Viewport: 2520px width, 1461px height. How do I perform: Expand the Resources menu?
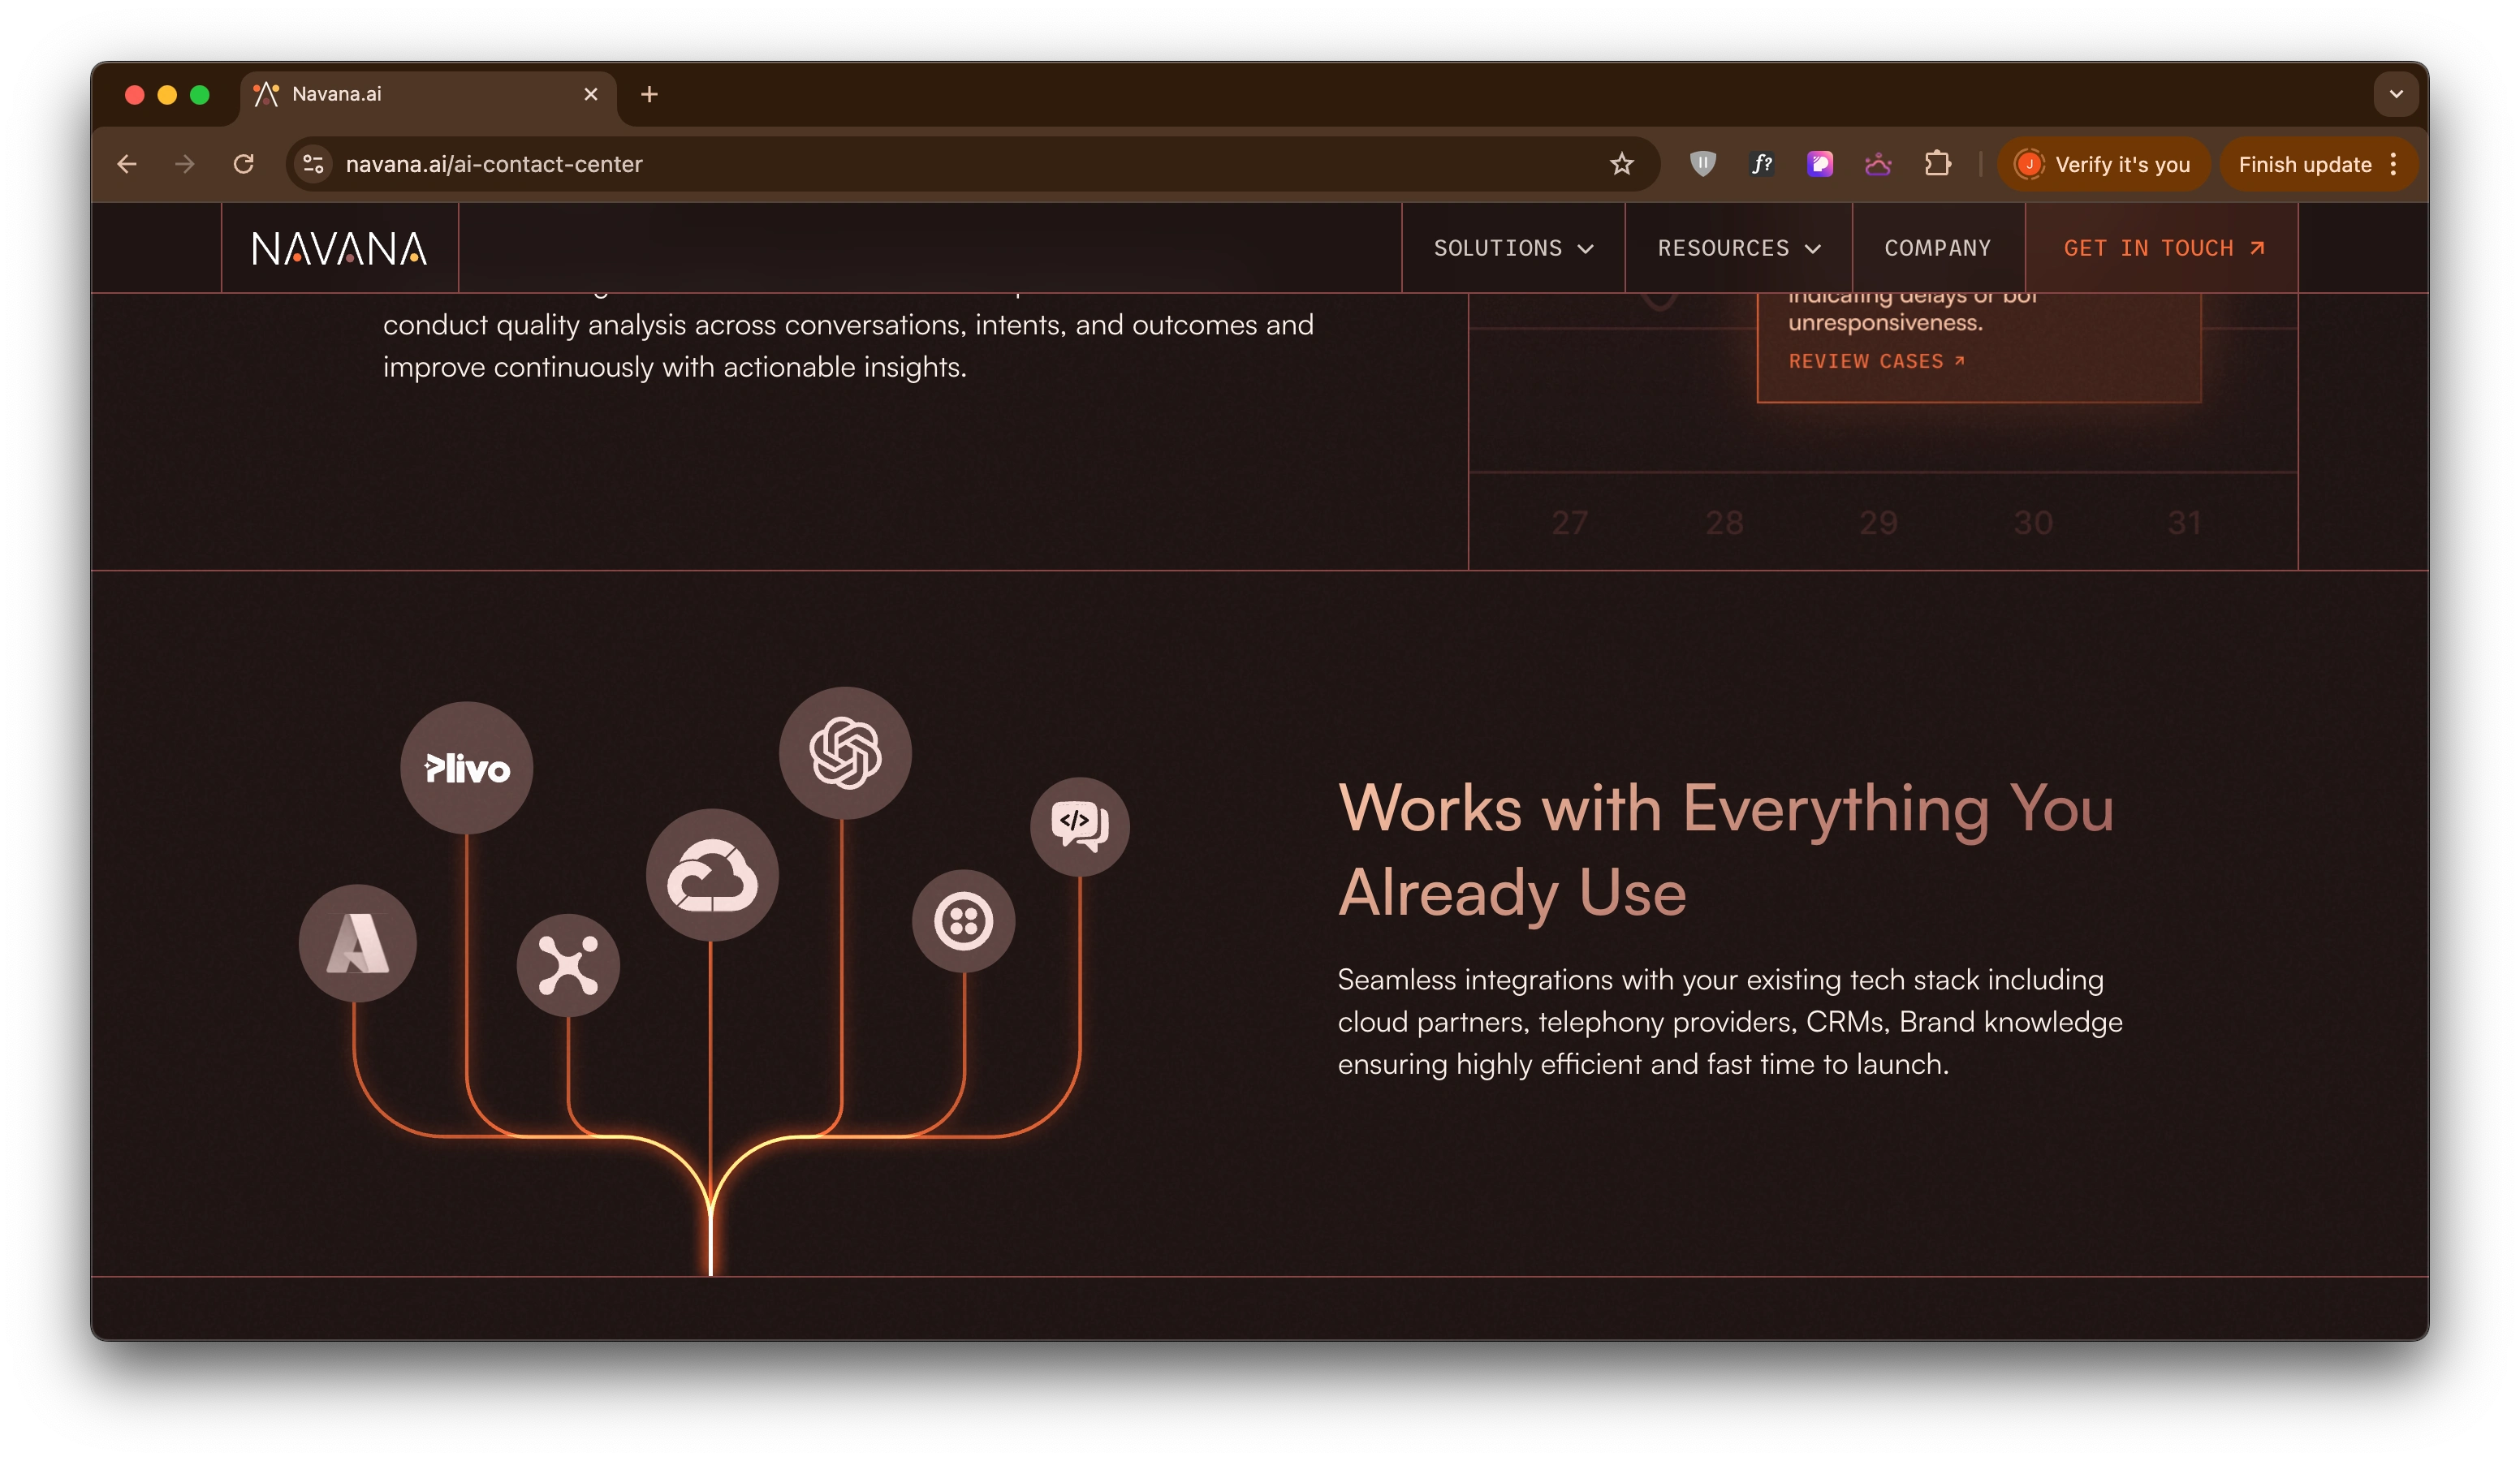[x=1738, y=248]
